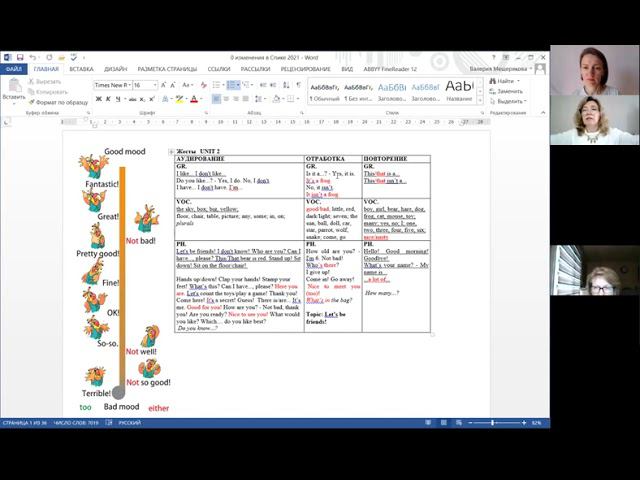Open the change case Aa dropdown

click(x=187, y=85)
